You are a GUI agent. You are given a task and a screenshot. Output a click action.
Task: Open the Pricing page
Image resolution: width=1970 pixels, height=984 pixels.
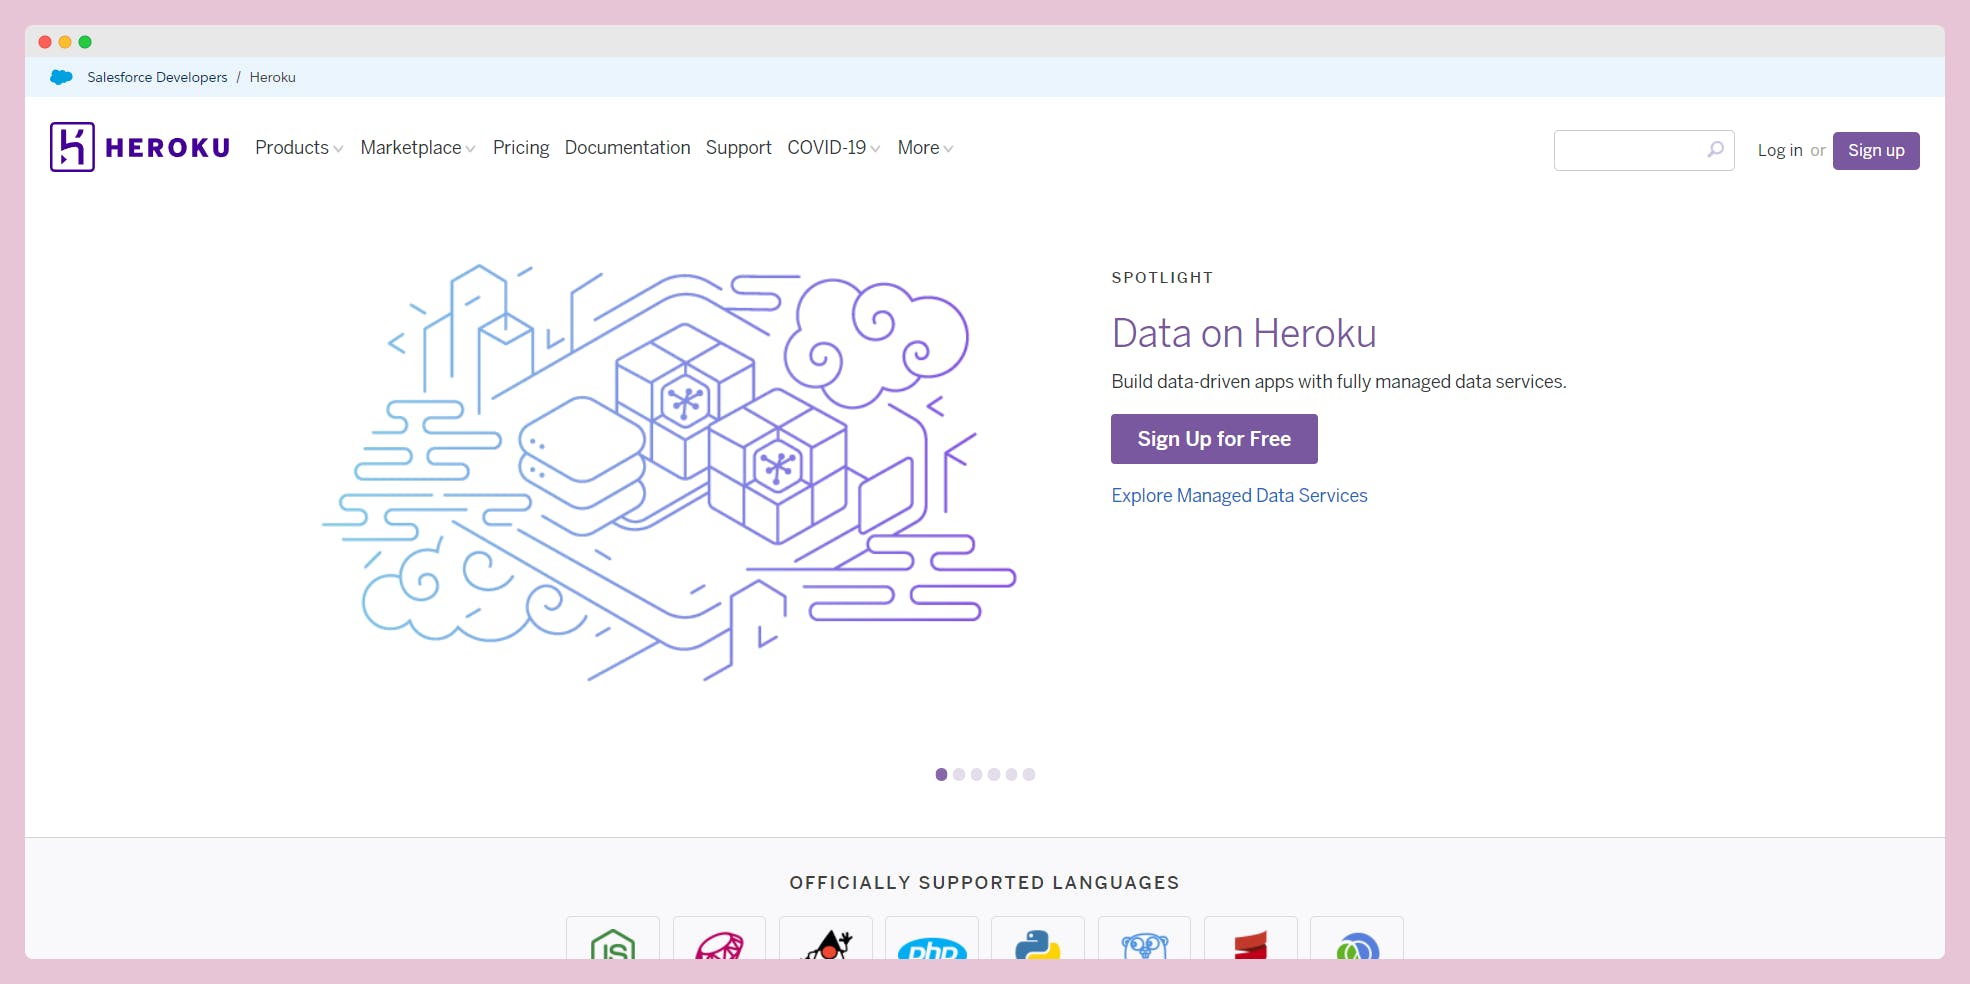point(521,147)
